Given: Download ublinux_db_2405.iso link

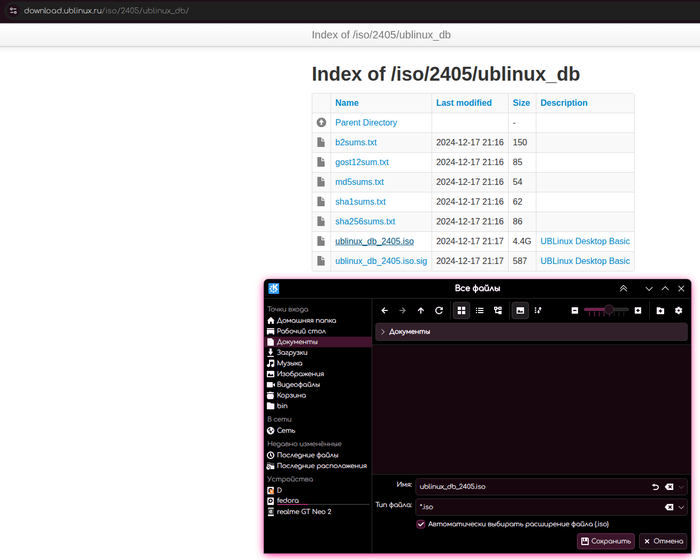Looking at the screenshot, I should coord(375,241).
